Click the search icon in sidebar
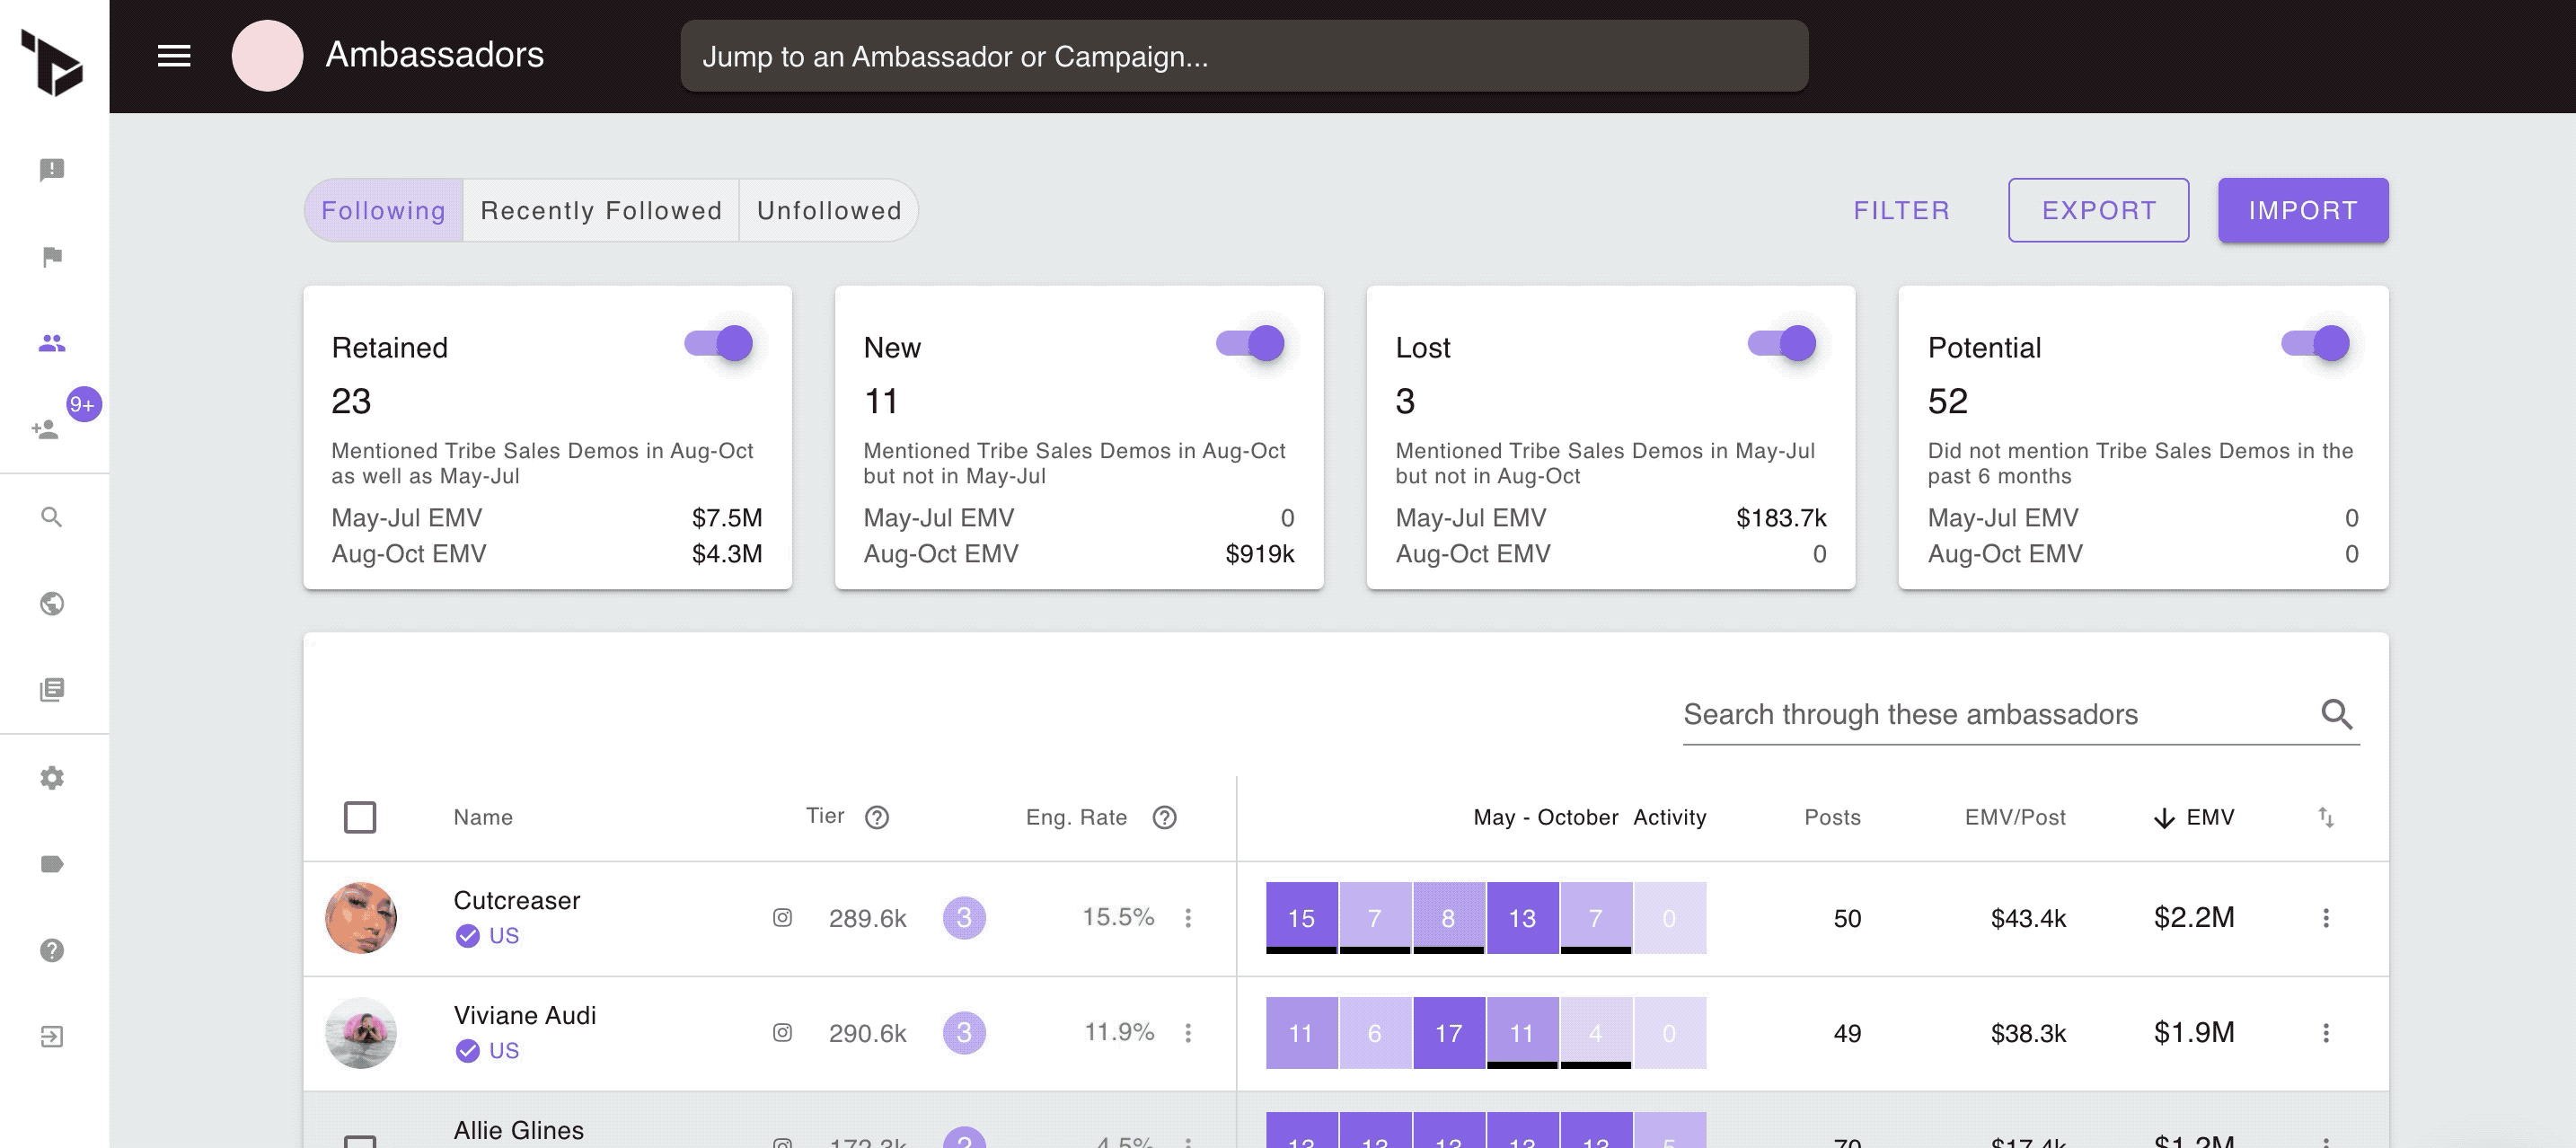 pos(53,517)
